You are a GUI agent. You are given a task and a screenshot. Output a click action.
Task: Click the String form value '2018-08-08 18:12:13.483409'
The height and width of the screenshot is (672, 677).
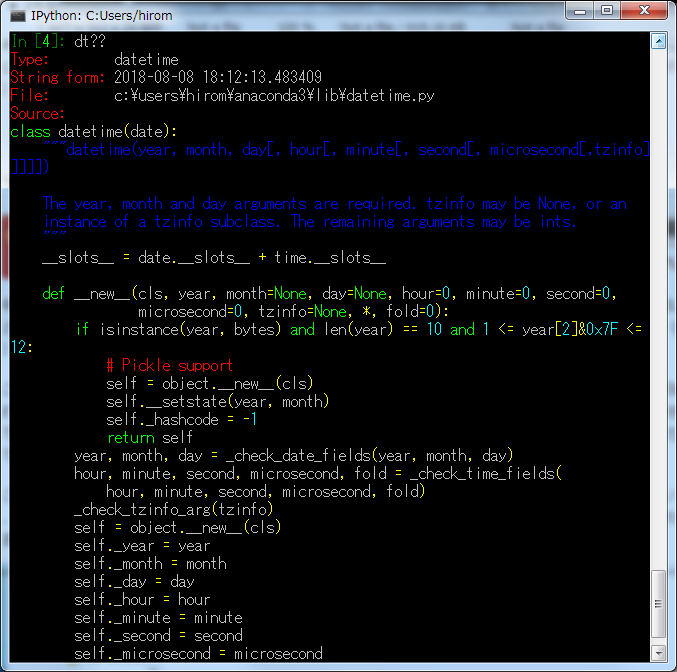tap(218, 77)
